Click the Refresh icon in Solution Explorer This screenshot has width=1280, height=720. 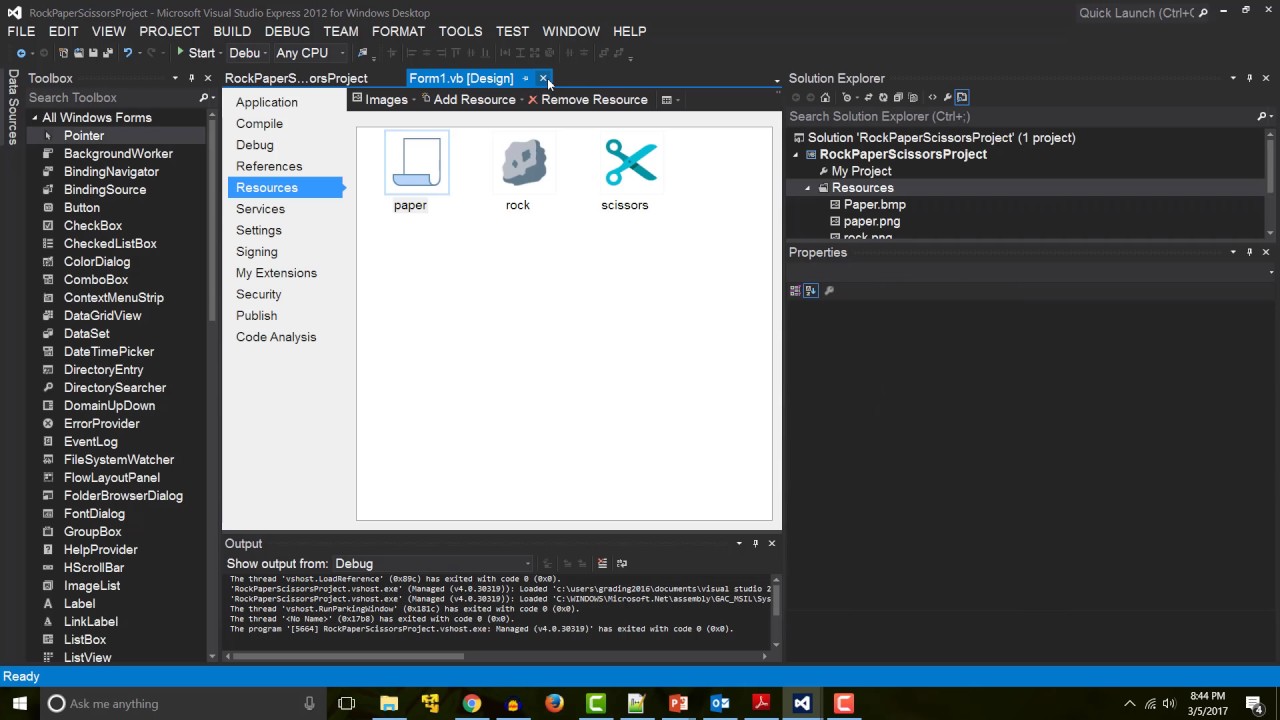point(883,97)
